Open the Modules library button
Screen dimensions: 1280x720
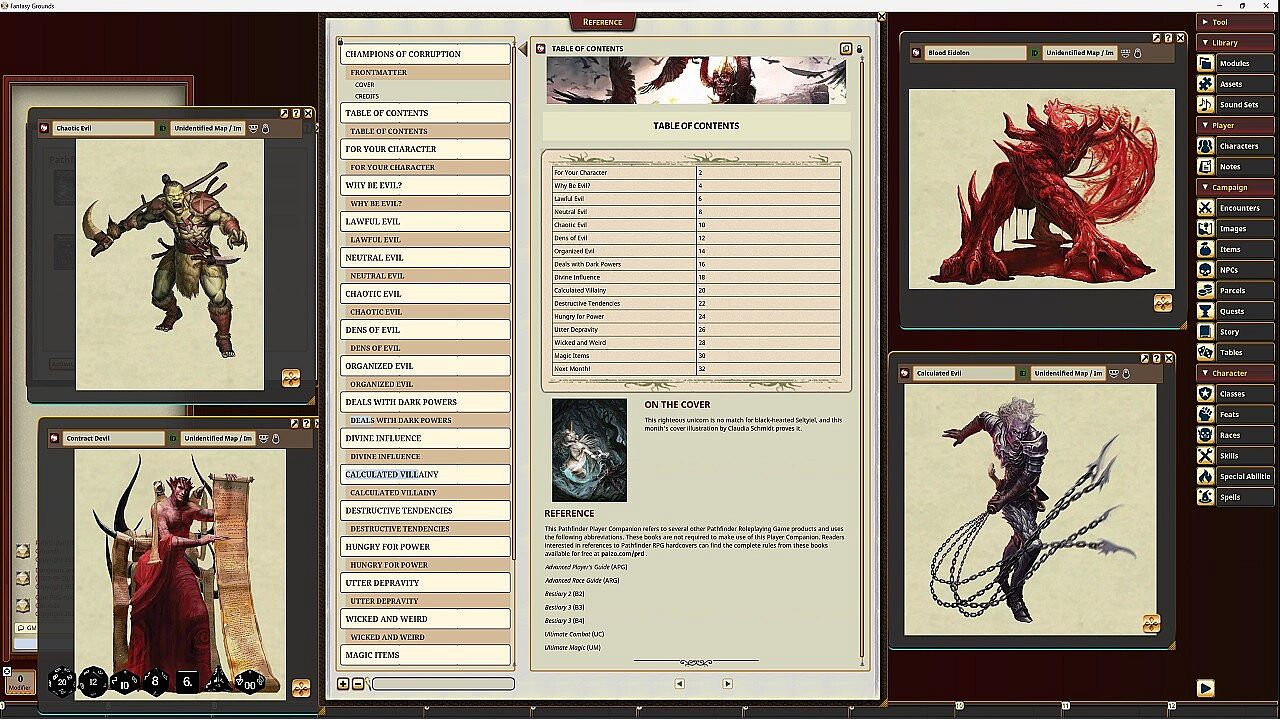click(1235, 63)
